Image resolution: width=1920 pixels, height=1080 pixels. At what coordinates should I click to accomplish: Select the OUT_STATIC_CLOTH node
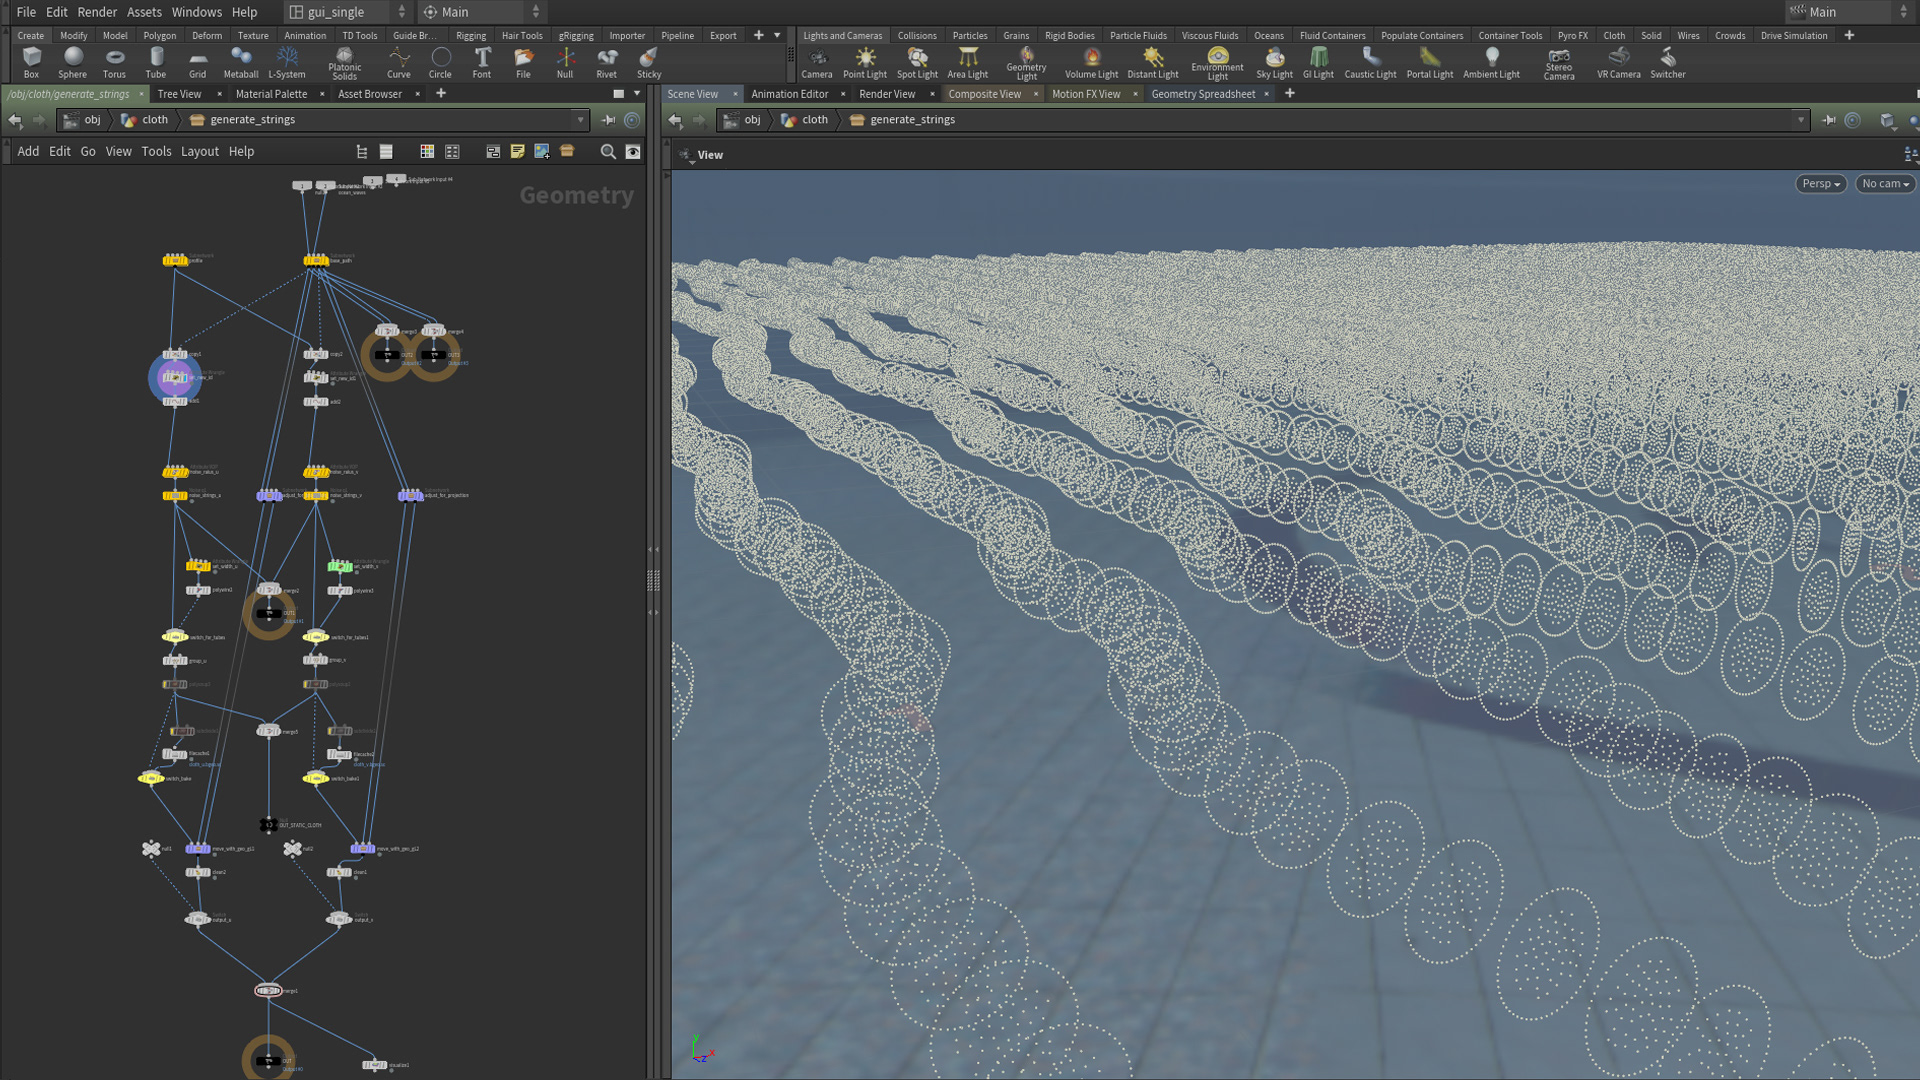tap(269, 825)
